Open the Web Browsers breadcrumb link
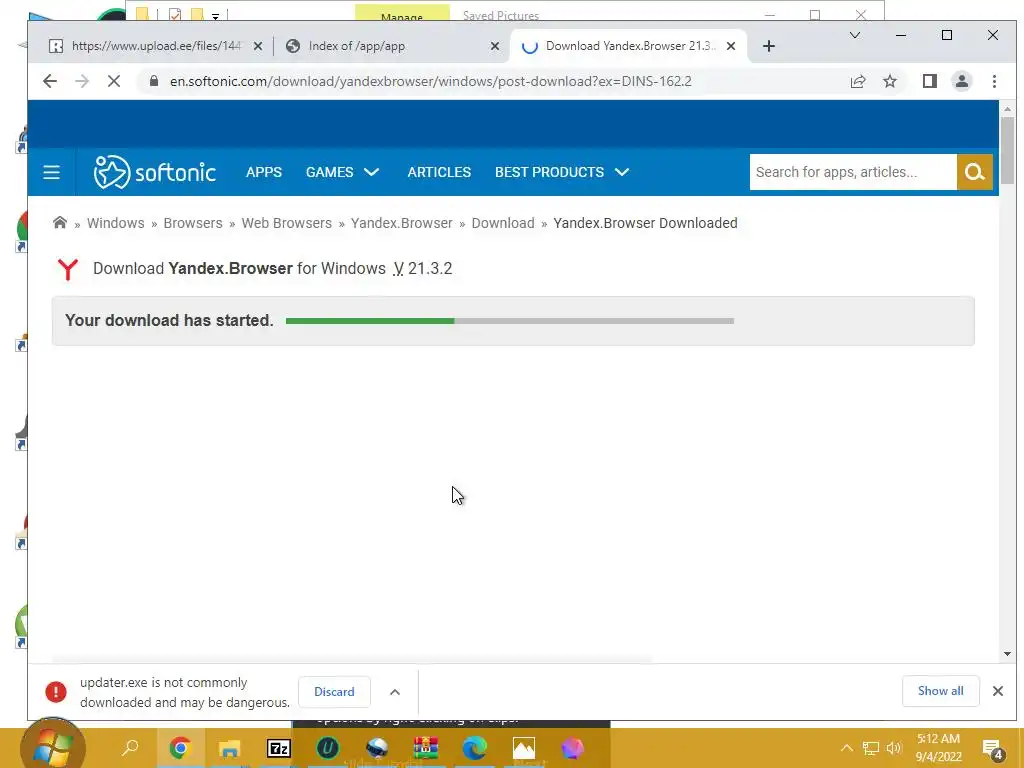This screenshot has width=1024, height=768. point(287,223)
